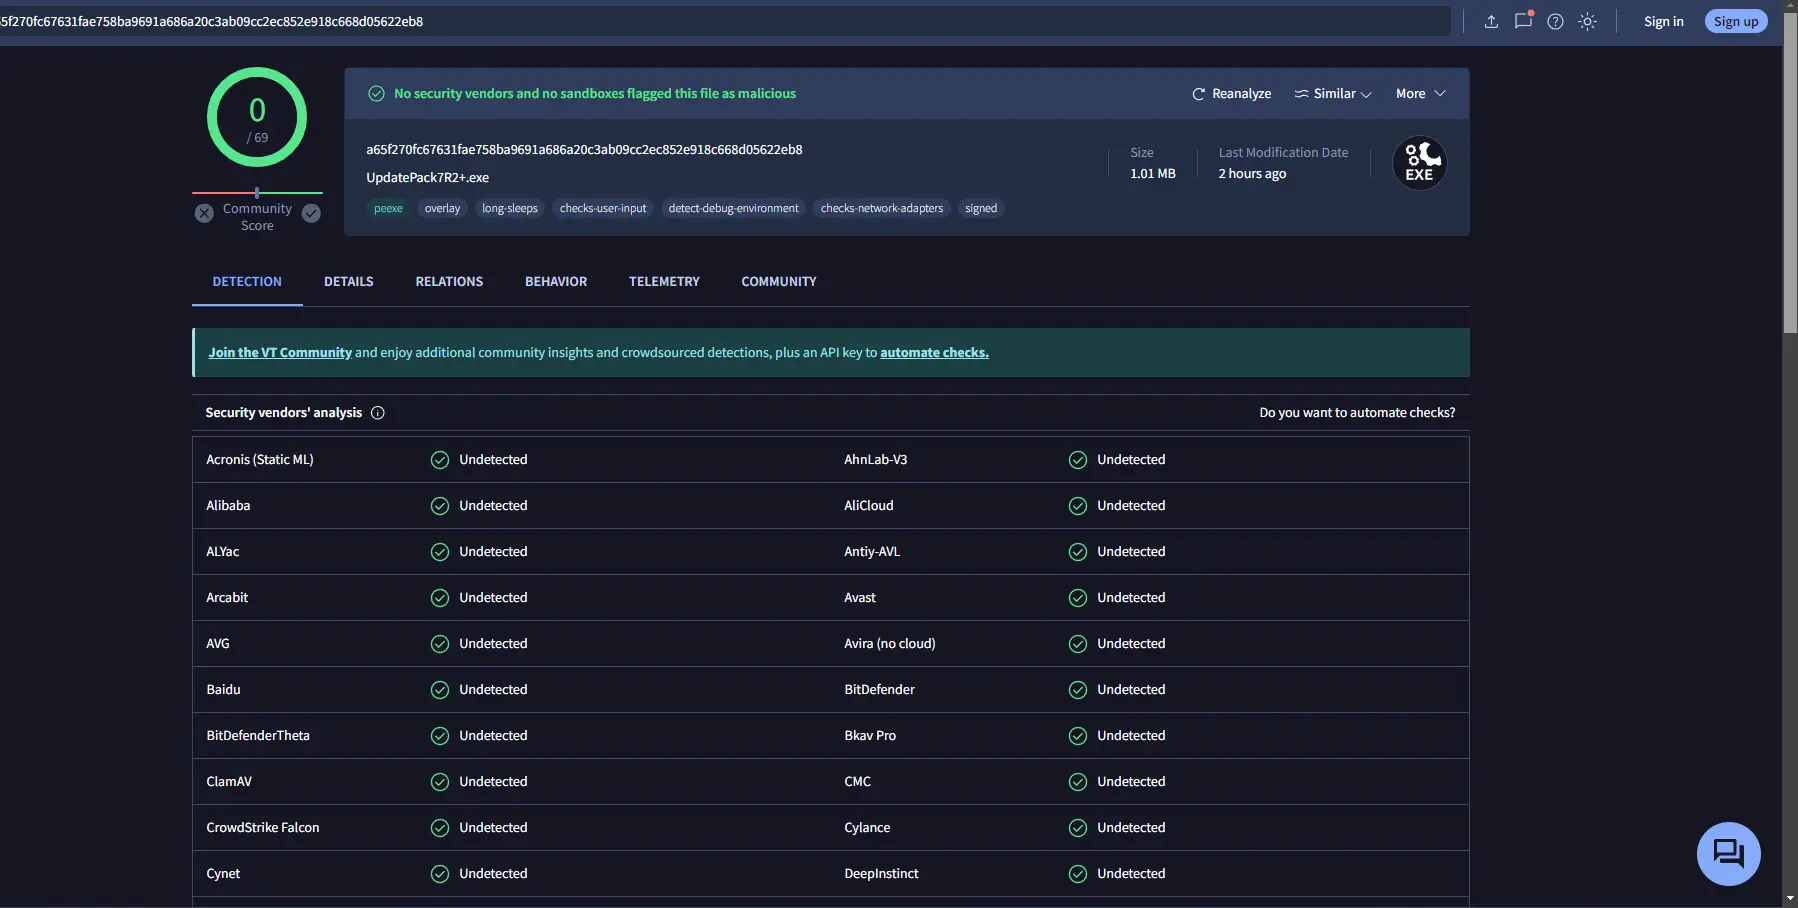Image resolution: width=1798 pixels, height=908 pixels.
Task: Click the green check icon for BitDefenderTheta
Action: pyautogui.click(x=439, y=736)
